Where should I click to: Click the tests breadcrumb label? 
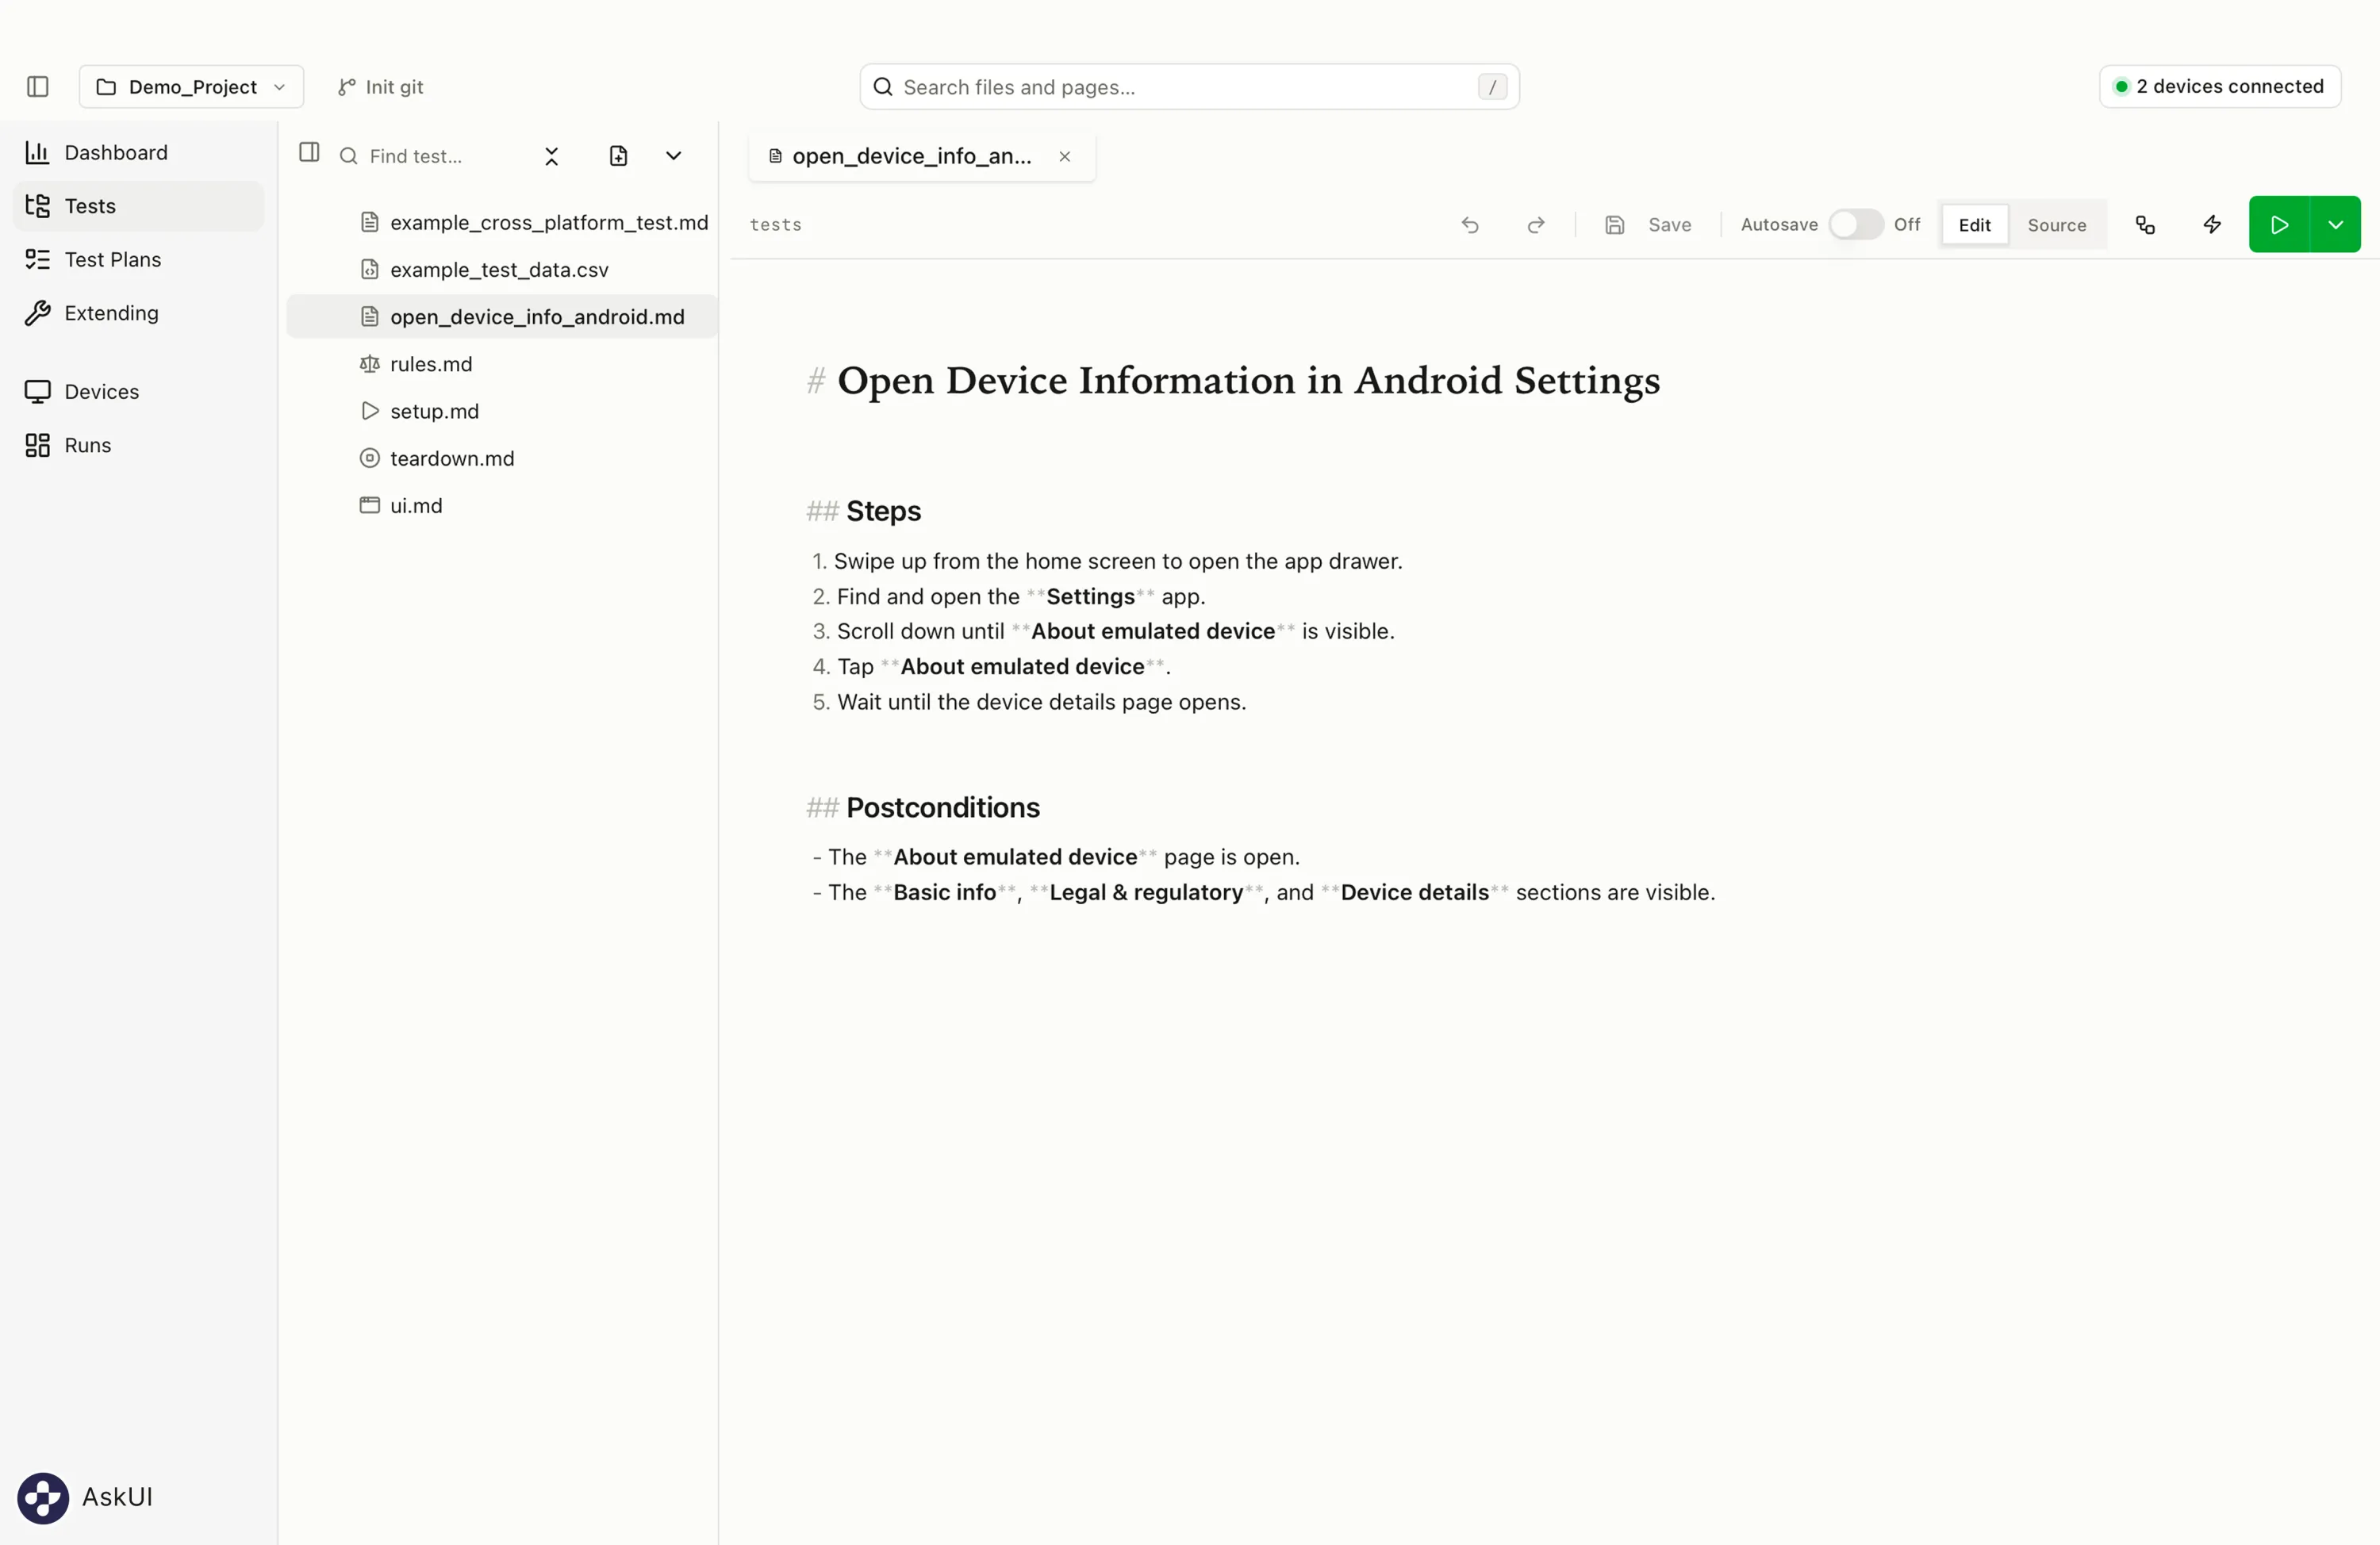pyautogui.click(x=775, y=225)
